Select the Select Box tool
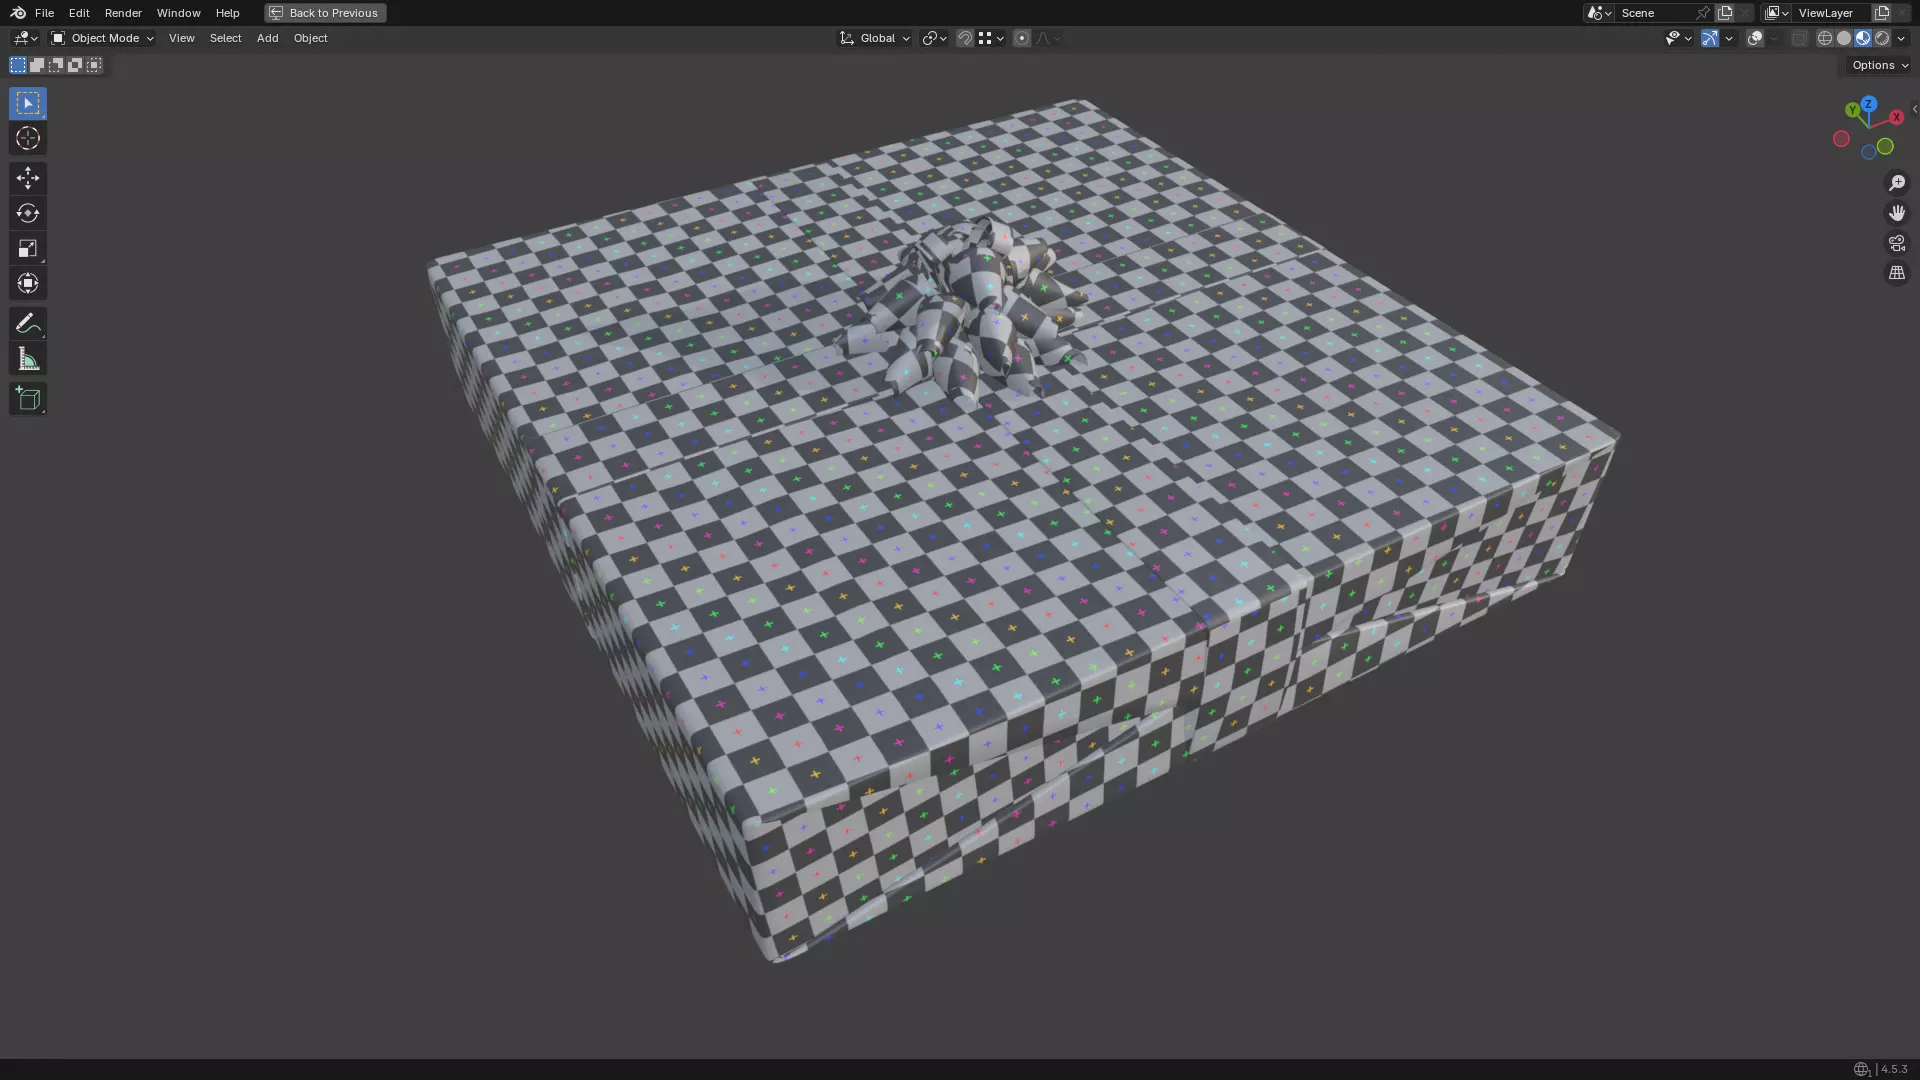The image size is (1920, 1080). click(28, 103)
